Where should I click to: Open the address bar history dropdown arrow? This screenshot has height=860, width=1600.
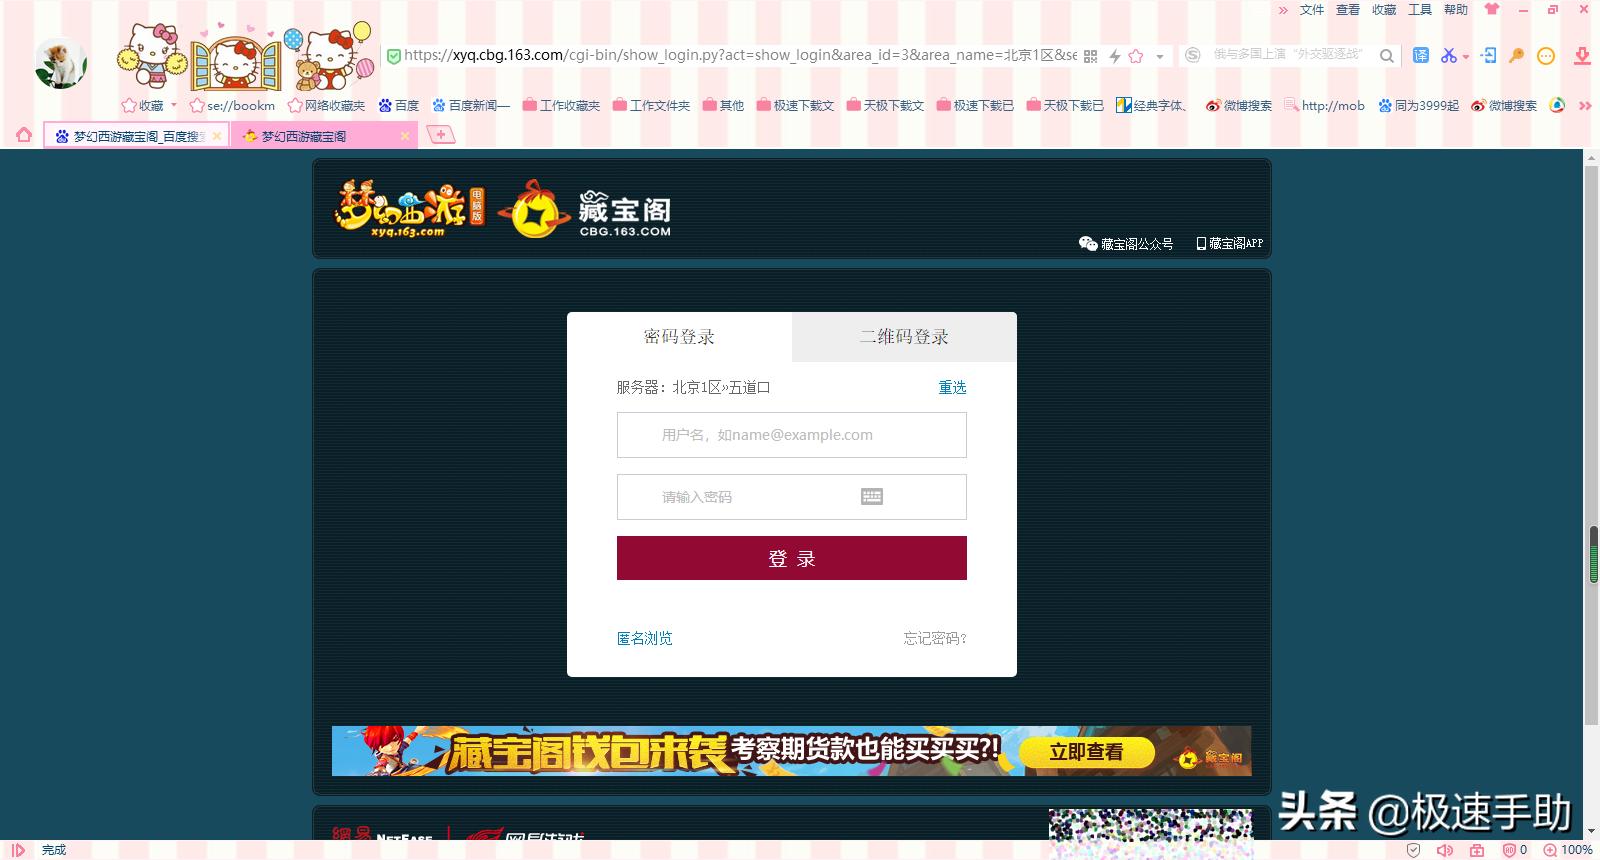pyautogui.click(x=1160, y=57)
